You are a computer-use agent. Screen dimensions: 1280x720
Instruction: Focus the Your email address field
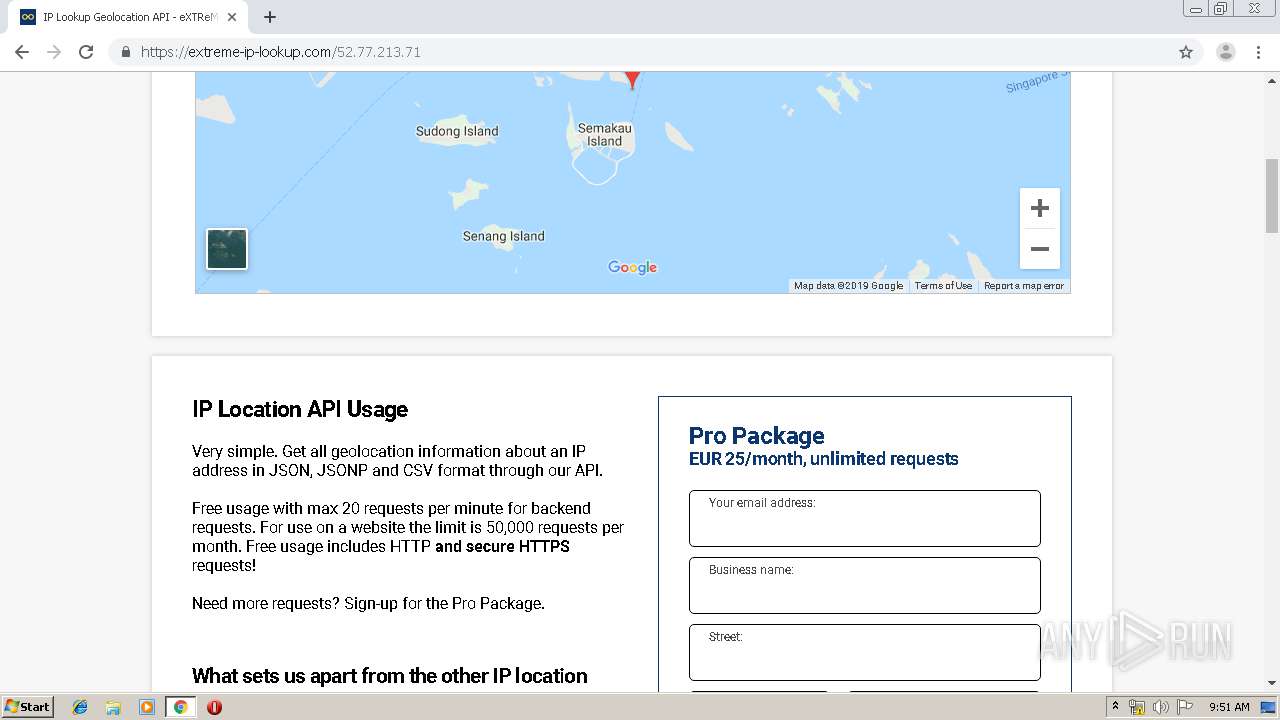pyautogui.click(x=865, y=518)
